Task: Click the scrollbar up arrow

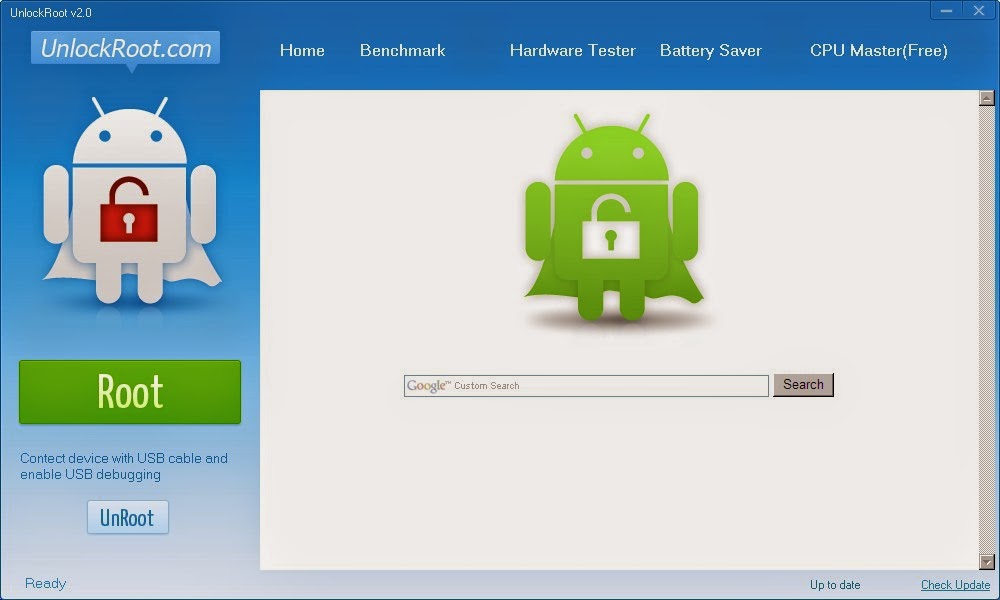Action: (987, 98)
